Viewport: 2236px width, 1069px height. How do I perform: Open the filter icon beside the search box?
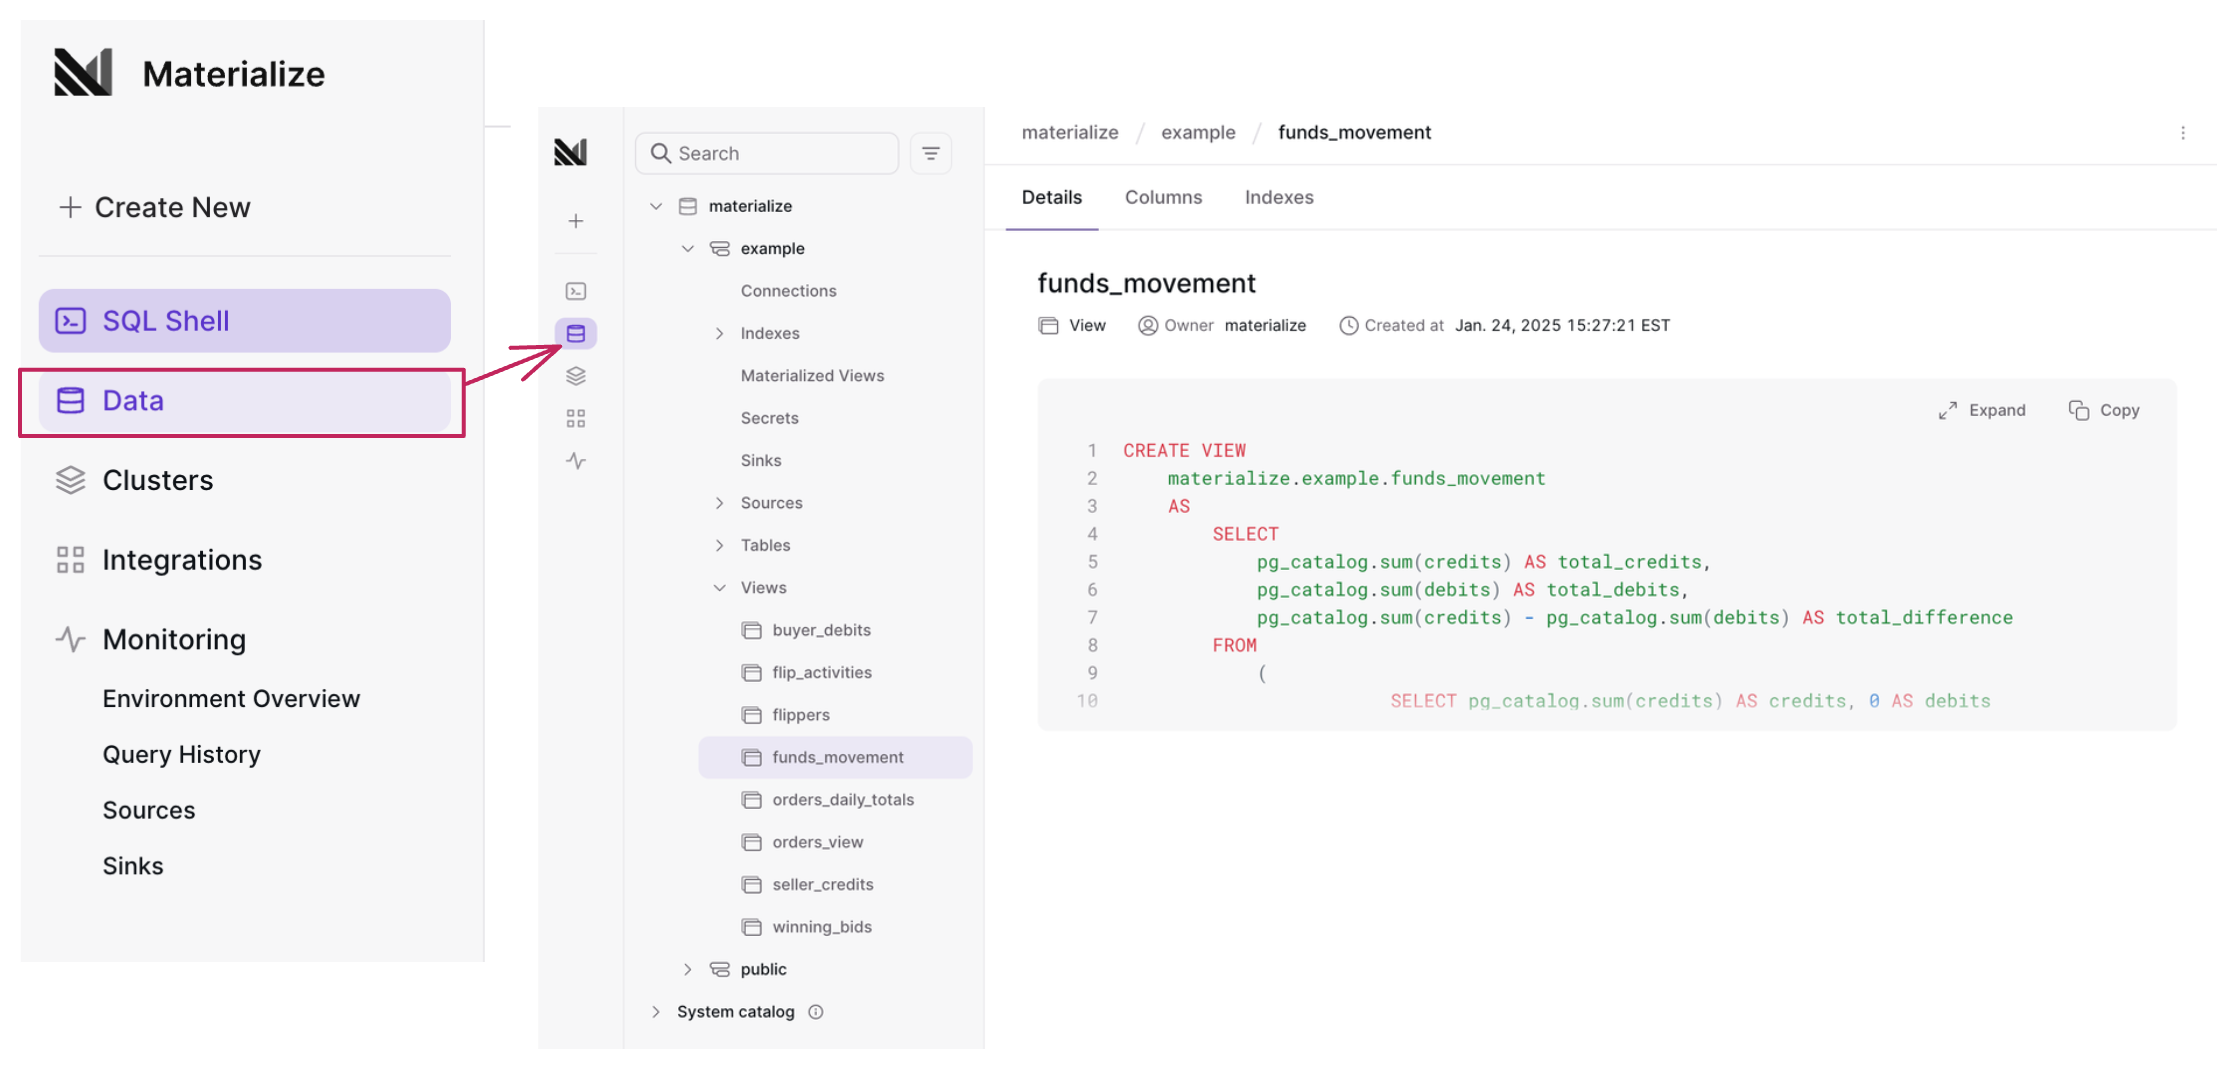930,153
